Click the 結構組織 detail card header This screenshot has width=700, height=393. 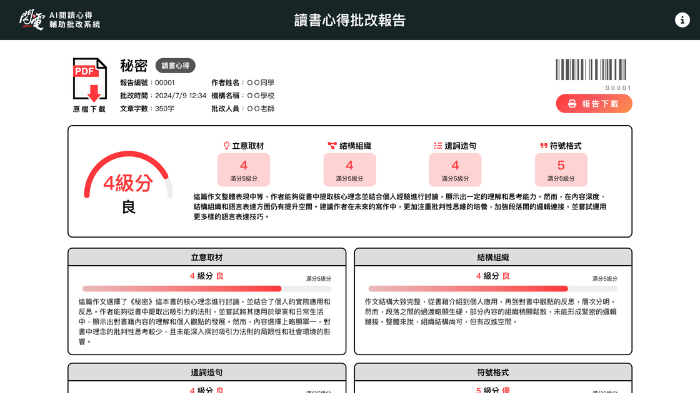(x=493, y=257)
